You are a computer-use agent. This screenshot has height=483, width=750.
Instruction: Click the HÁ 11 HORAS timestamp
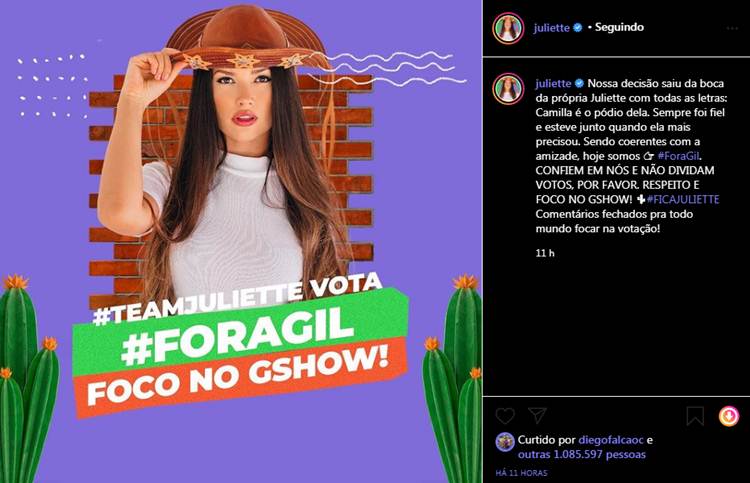[x=521, y=473]
